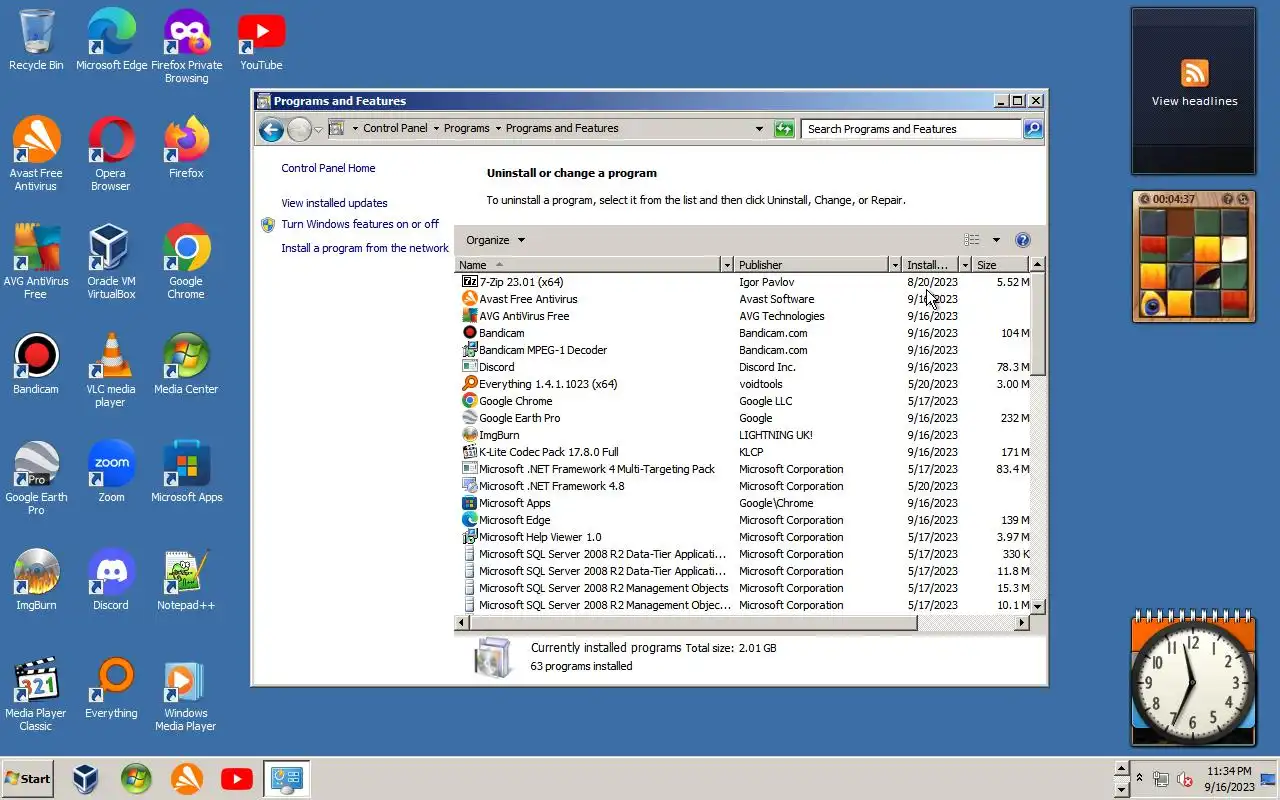Select the Opera Browser desktop icon
This screenshot has width=1280, height=800.
coord(111,154)
